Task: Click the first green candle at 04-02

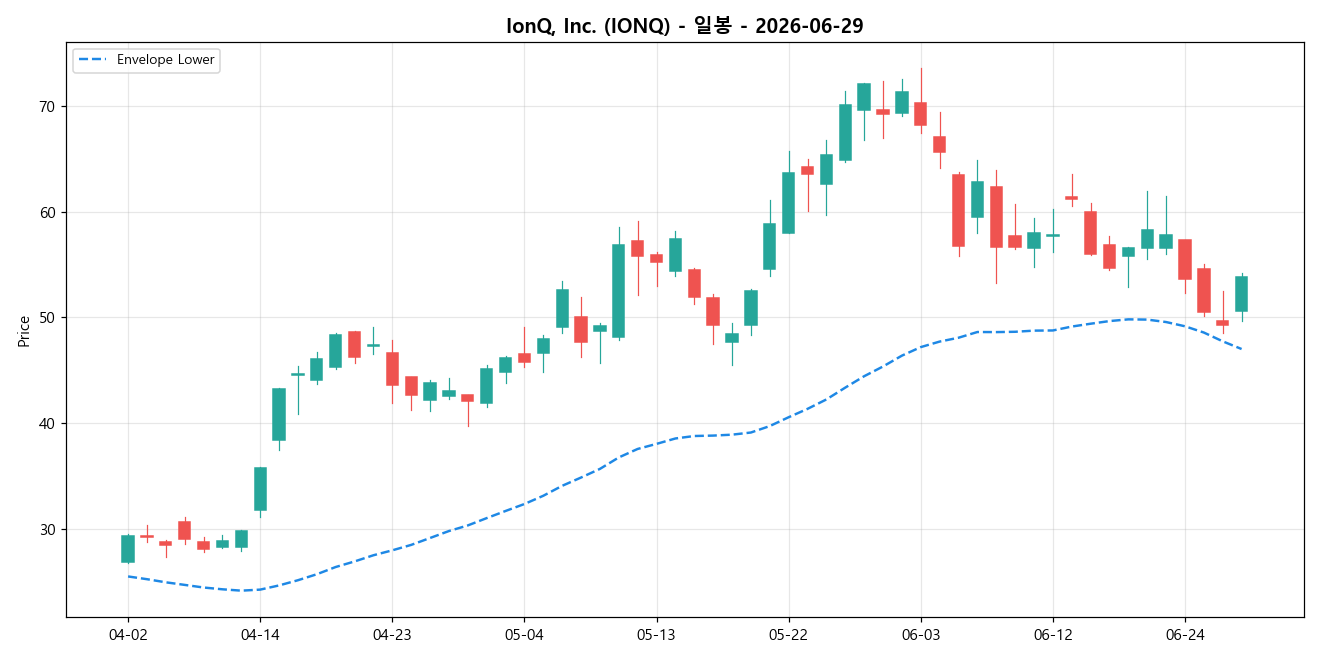Action: click(128, 549)
